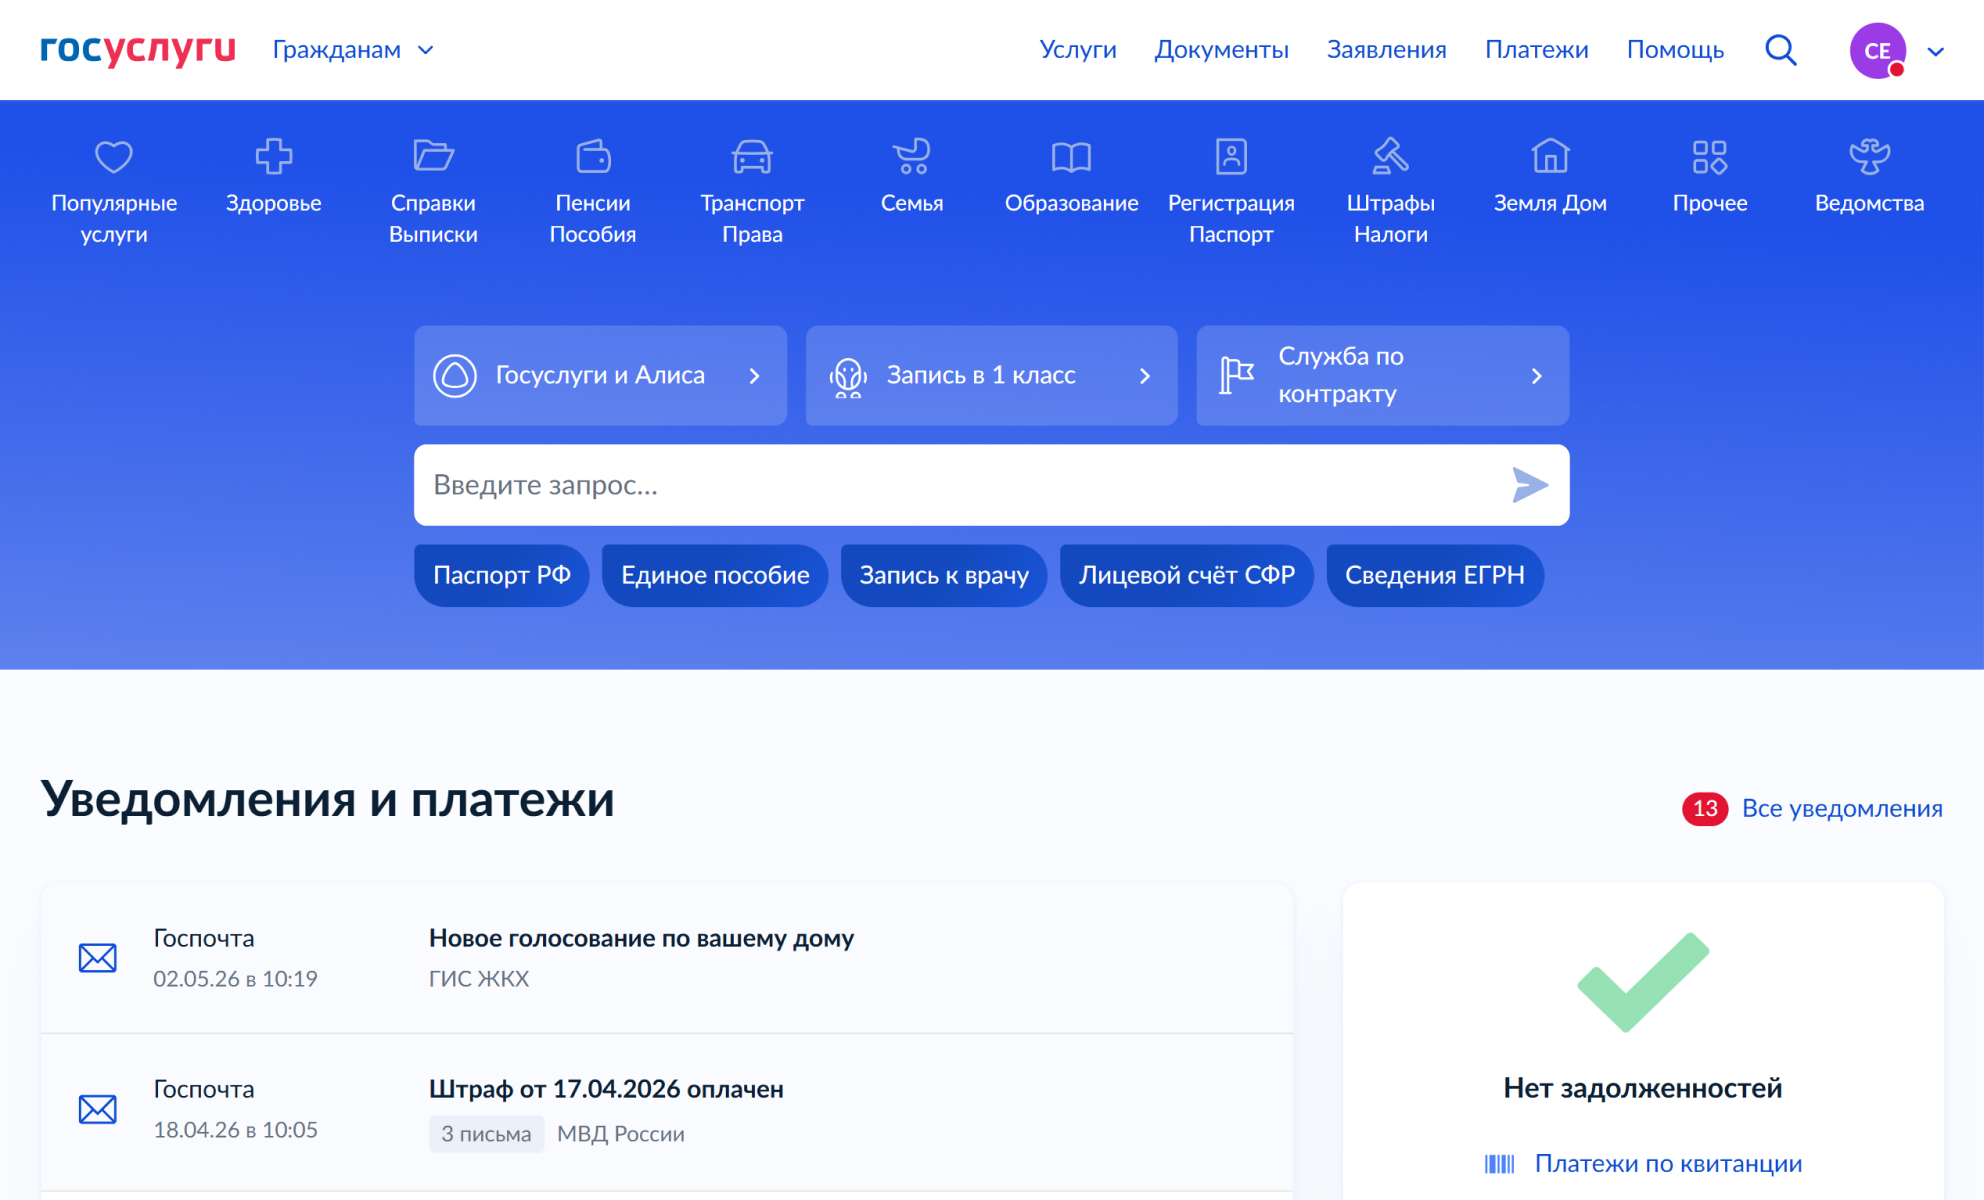Image resolution: width=1984 pixels, height=1200 pixels.
Task: Open the Услуги menu item
Action: tap(1077, 50)
